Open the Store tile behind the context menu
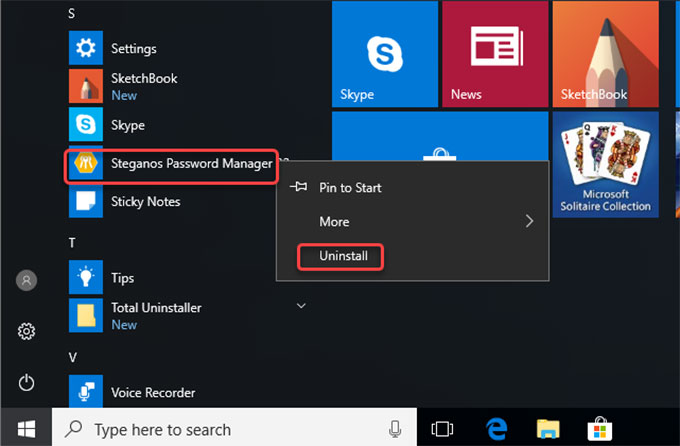This screenshot has height=446, width=680. click(x=440, y=136)
